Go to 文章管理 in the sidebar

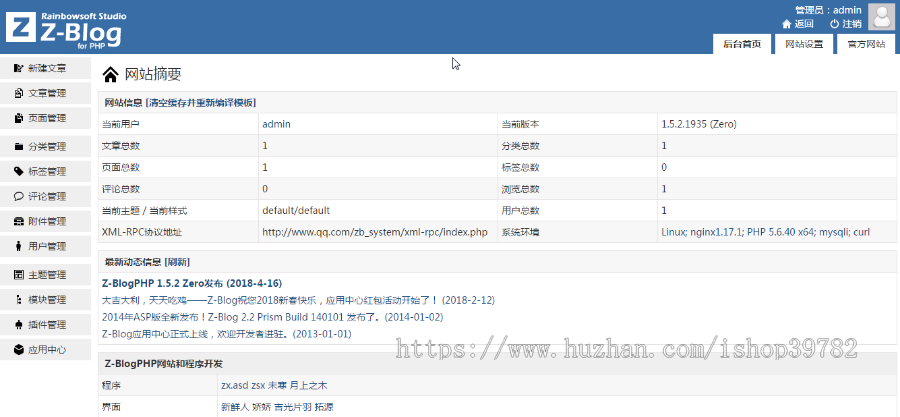(x=45, y=93)
